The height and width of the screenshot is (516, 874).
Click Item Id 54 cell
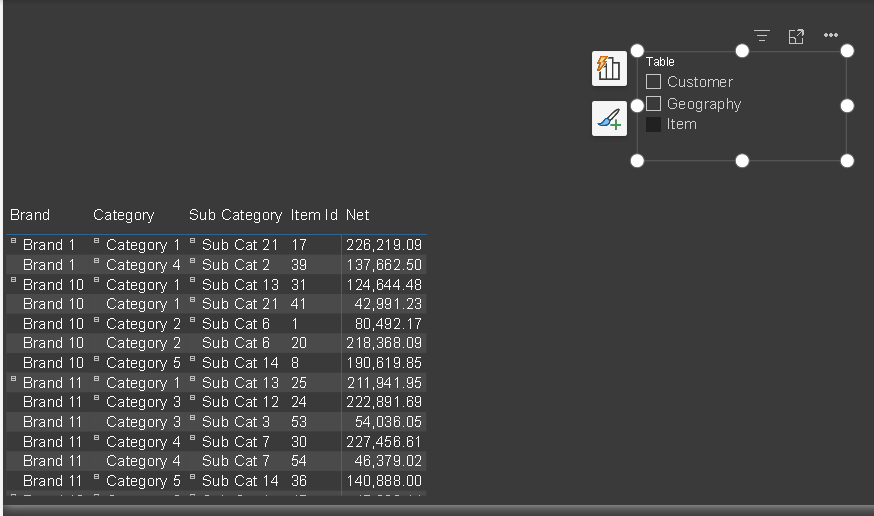[299, 461]
